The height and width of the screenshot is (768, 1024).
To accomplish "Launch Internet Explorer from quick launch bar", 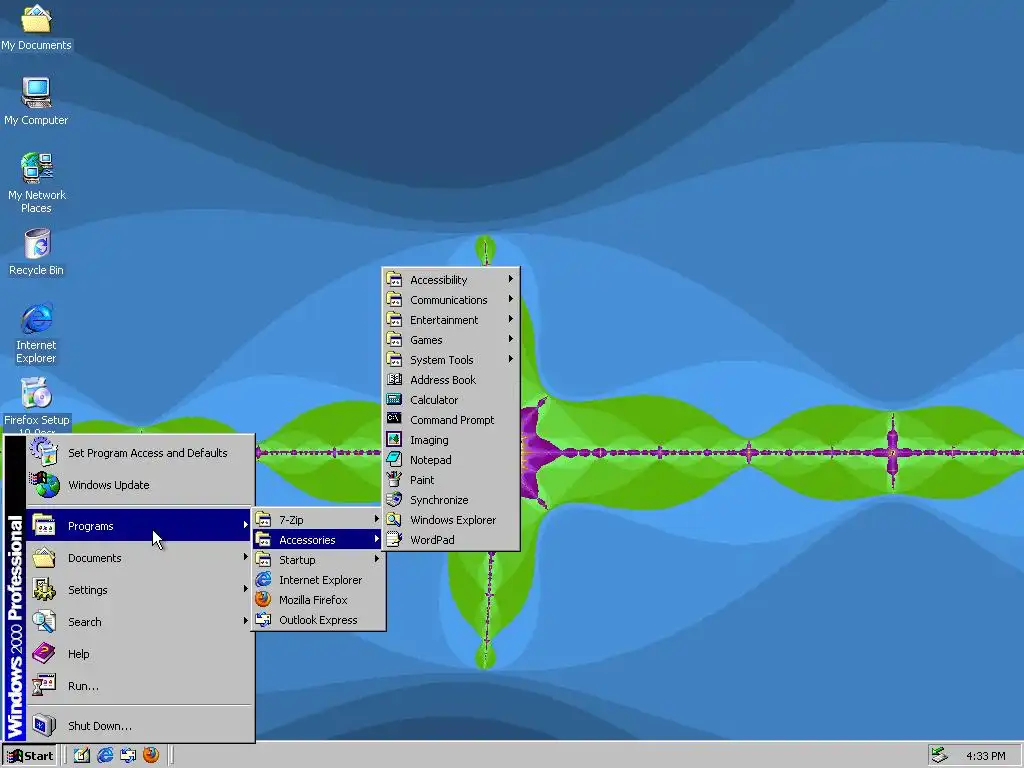I will tap(104, 756).
